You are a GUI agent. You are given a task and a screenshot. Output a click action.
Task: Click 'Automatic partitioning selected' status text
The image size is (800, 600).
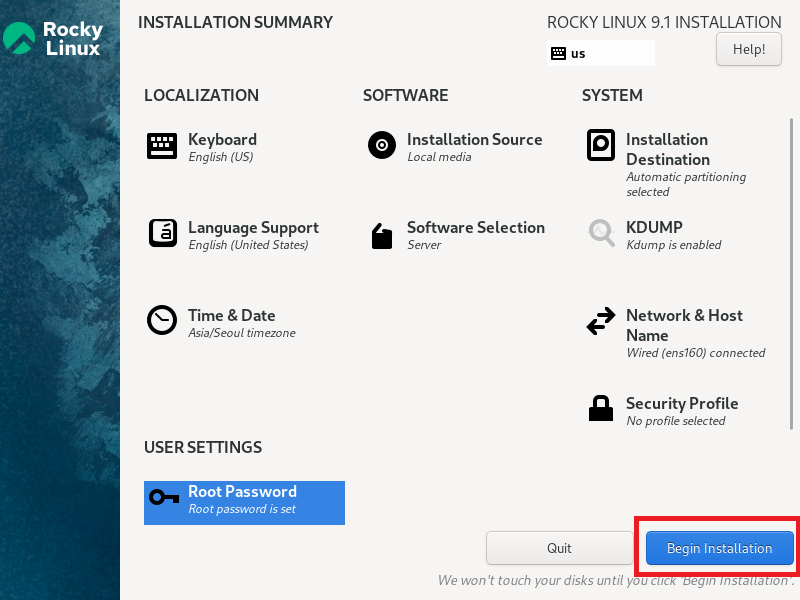tap(686, 184)
